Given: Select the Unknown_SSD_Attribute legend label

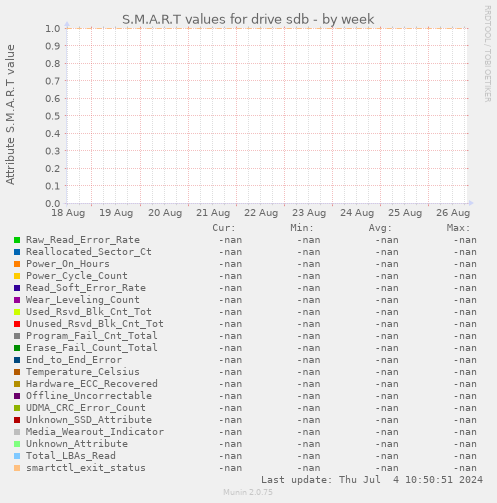Looking at the screenshot, I should click(89, 420).
